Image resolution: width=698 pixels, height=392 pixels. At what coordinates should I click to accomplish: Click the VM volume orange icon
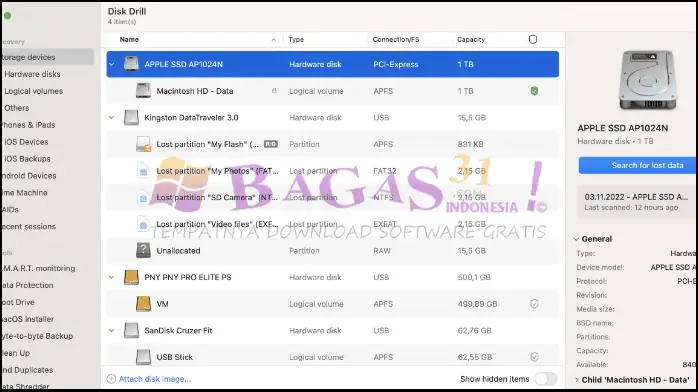point(143,304)
